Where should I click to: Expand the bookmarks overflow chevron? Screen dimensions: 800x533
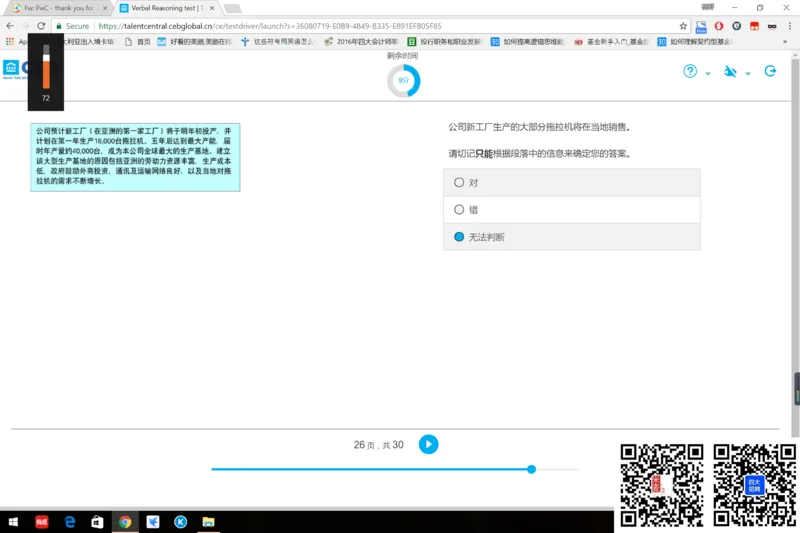click(785, 41)
